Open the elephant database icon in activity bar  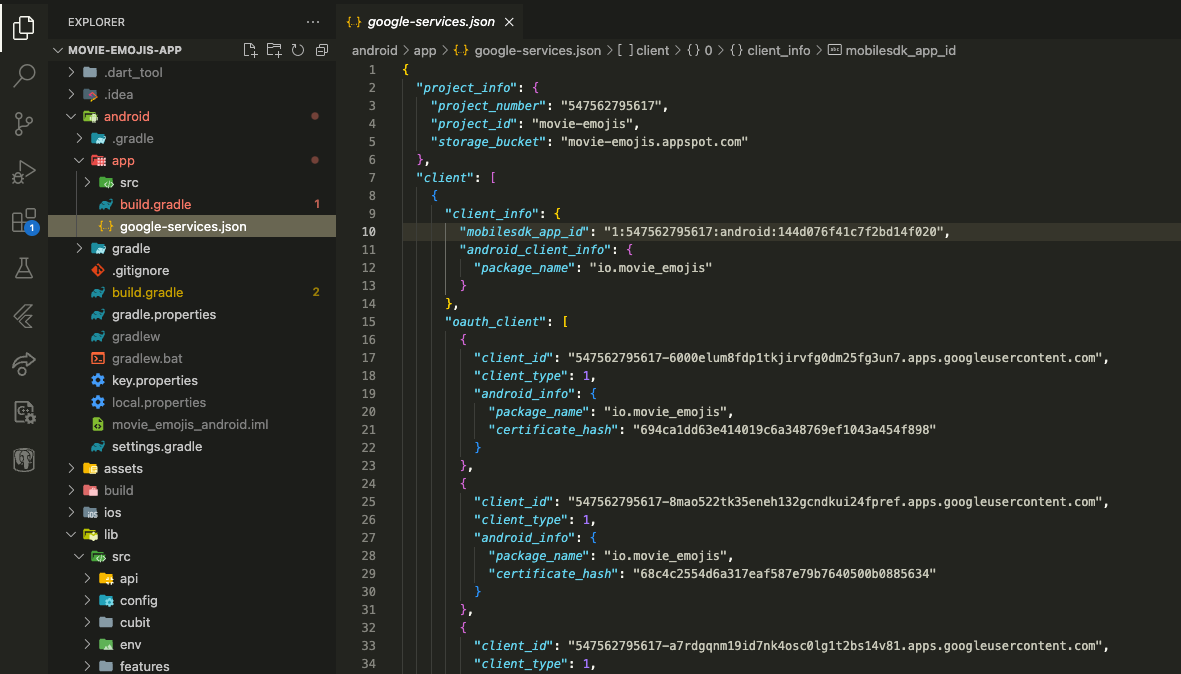click(x=23, y=460)
